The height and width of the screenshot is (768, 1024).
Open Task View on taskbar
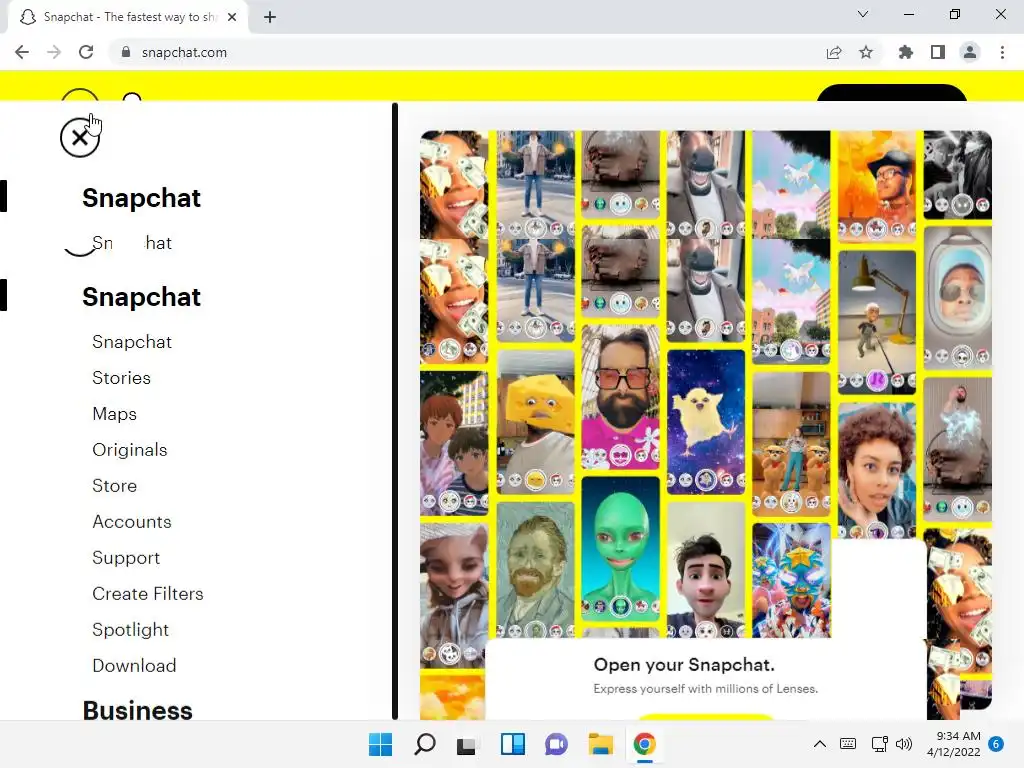466,744
